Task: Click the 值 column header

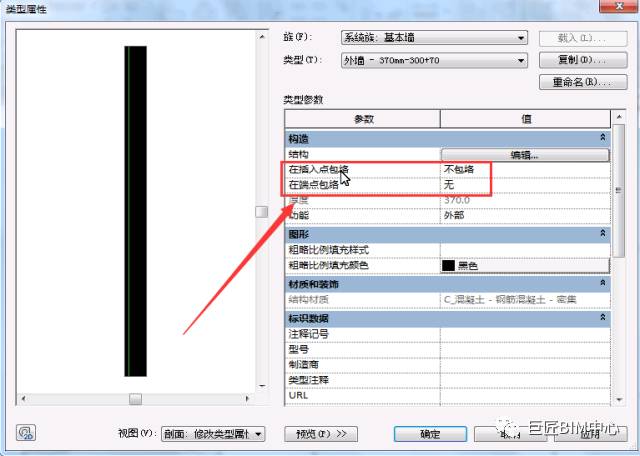Action: (526, 119)
